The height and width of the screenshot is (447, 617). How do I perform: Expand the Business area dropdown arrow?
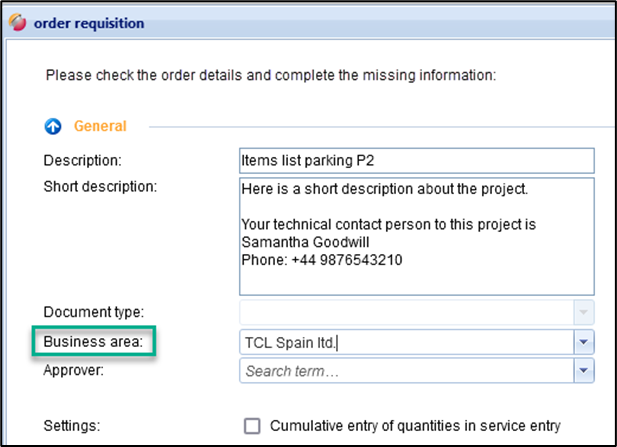pos(584,342)
